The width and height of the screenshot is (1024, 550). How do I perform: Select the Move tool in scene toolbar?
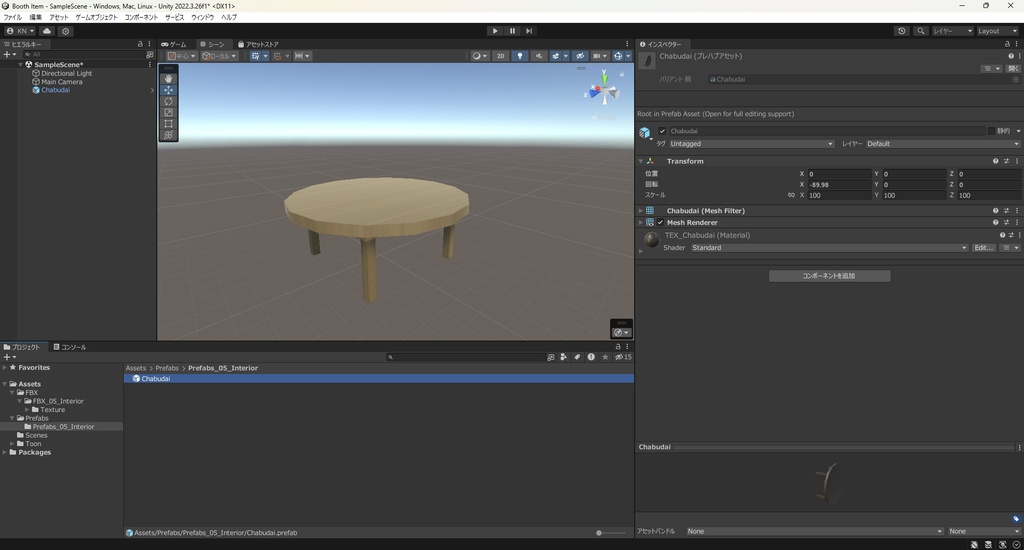pos(168,89)
